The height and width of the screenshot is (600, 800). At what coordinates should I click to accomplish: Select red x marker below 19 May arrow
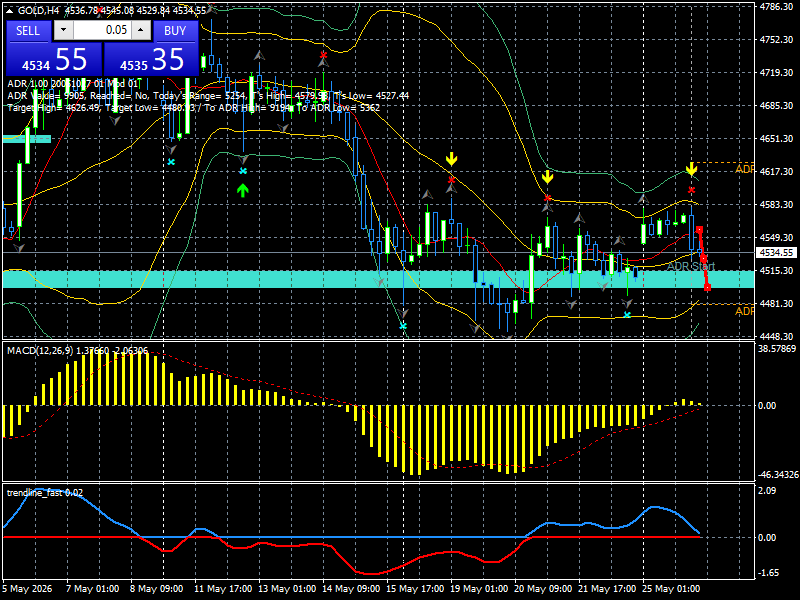pyautogui.click(x=451, y=180)
